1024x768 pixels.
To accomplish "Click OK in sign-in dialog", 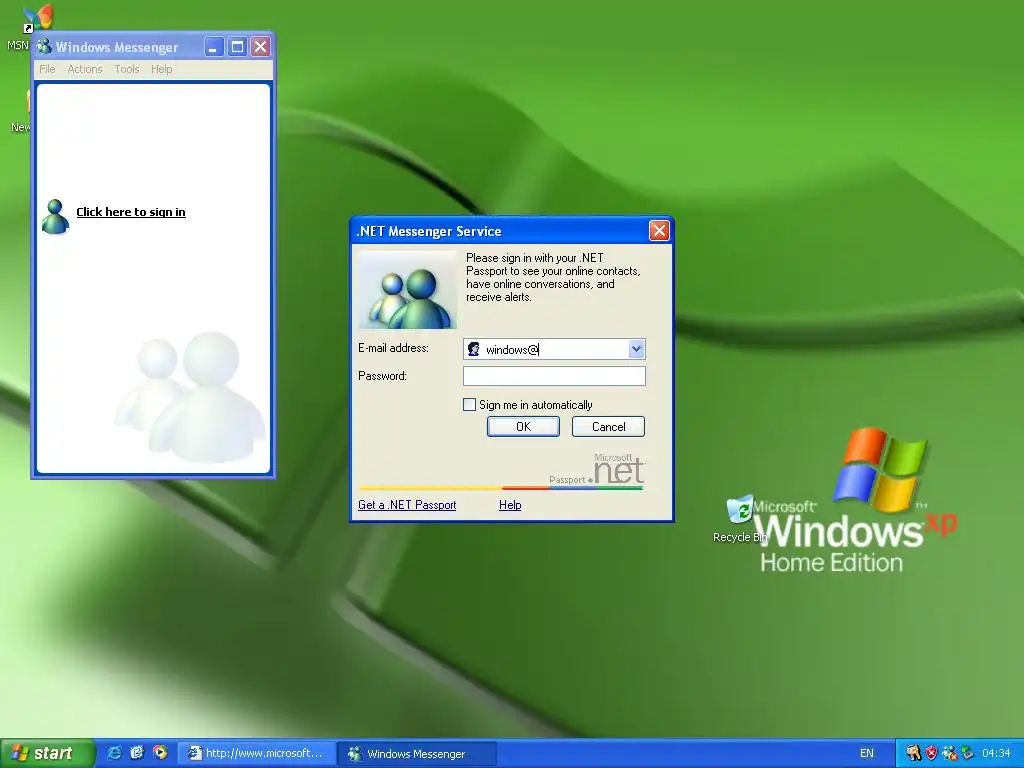I will click(523, 426).
